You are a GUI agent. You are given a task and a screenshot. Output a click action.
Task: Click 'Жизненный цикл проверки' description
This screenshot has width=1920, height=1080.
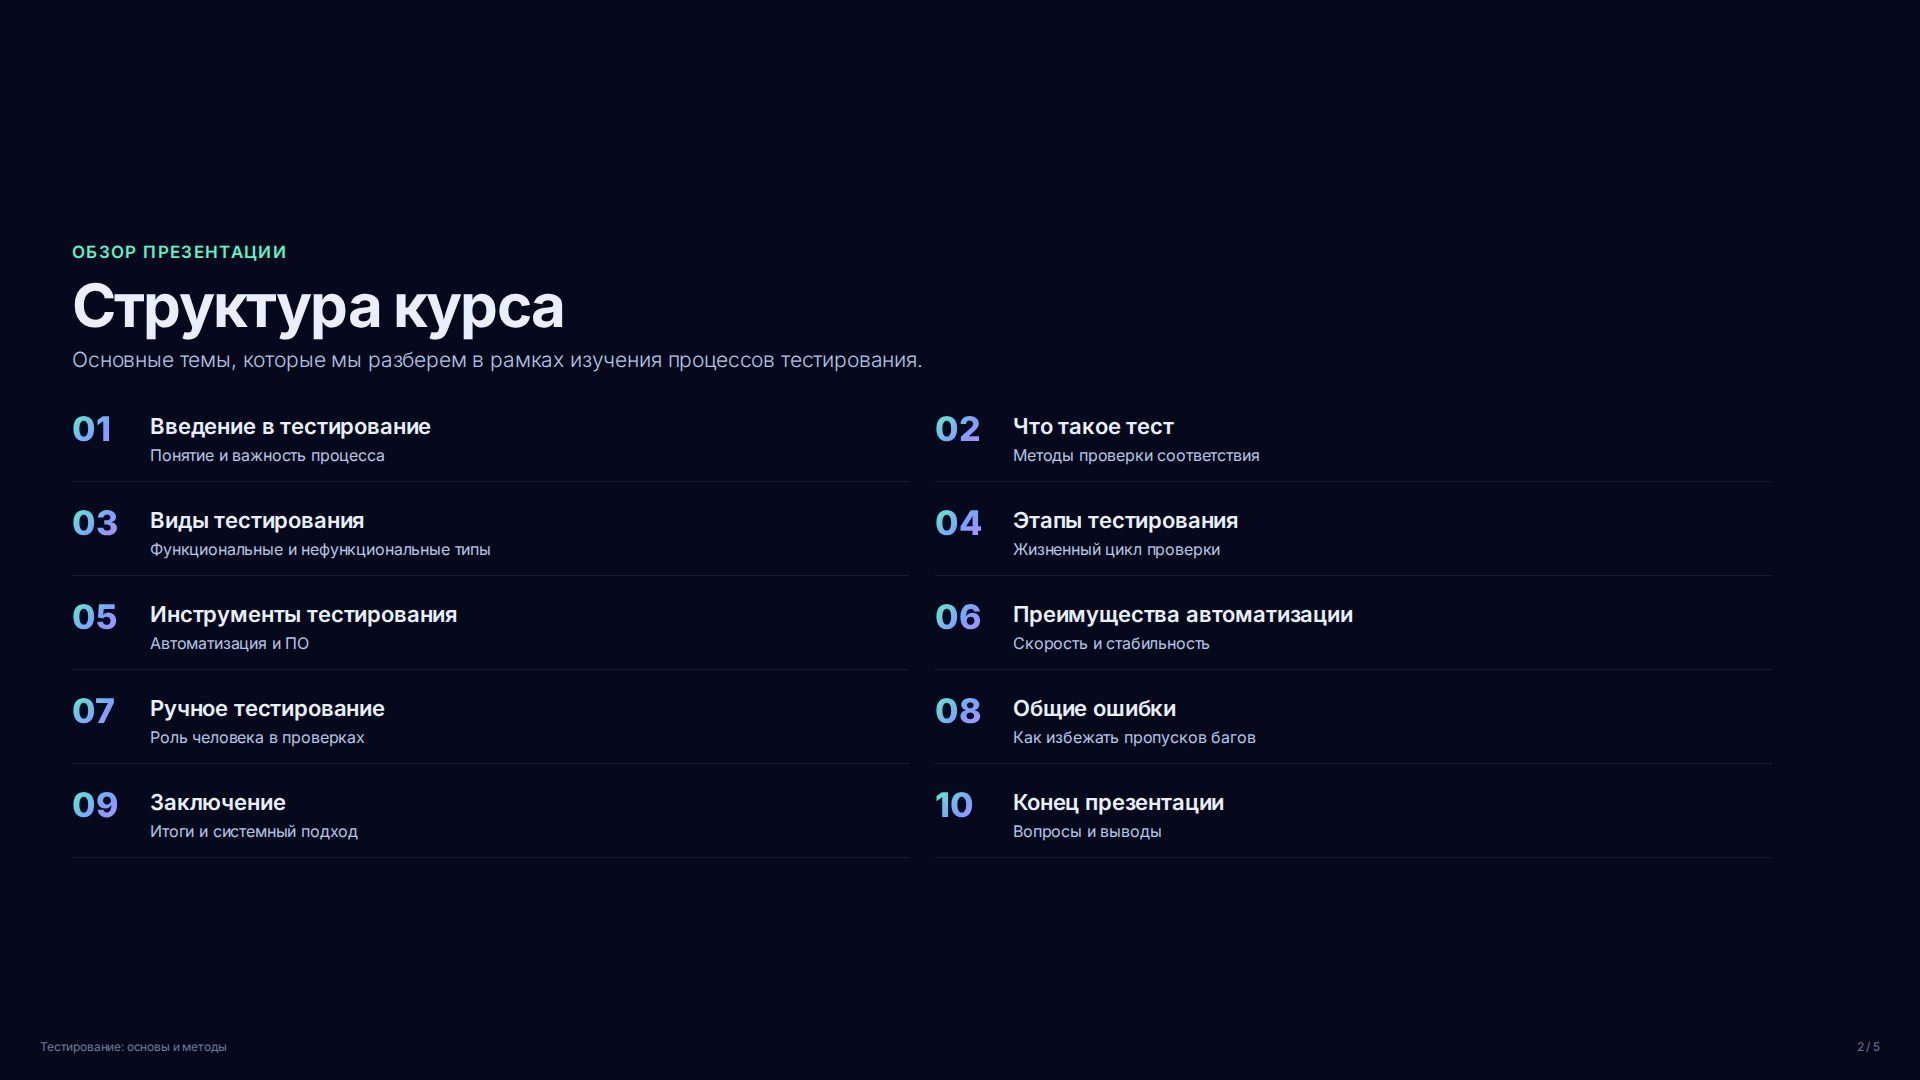(1116, 550)
